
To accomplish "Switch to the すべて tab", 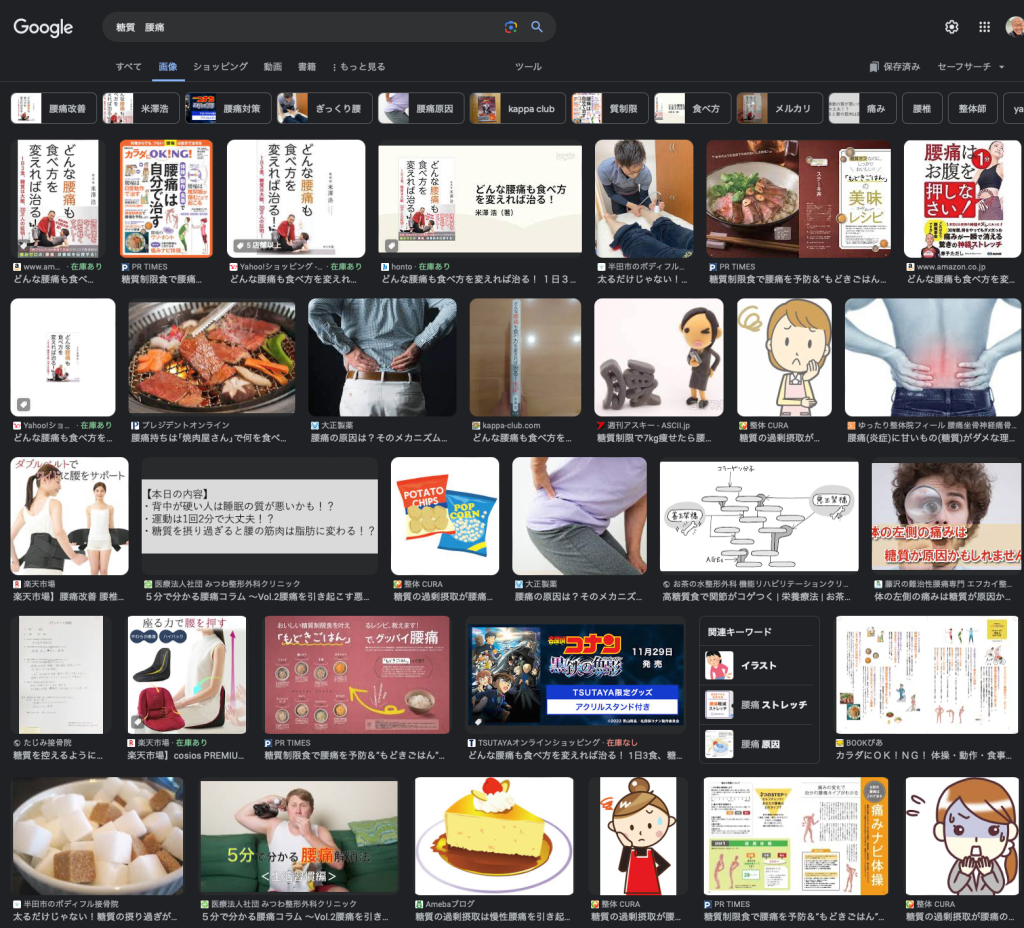I will tap(128, 67).
